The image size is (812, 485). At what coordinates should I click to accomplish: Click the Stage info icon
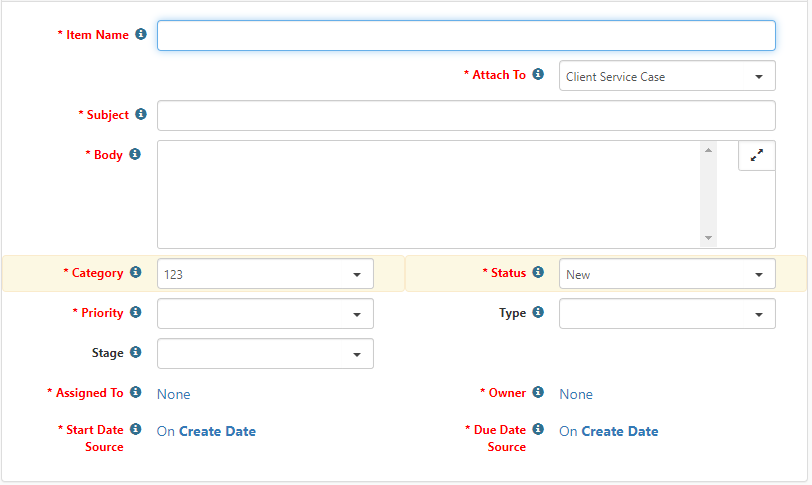pyautogui.click(x=136, y=353)
